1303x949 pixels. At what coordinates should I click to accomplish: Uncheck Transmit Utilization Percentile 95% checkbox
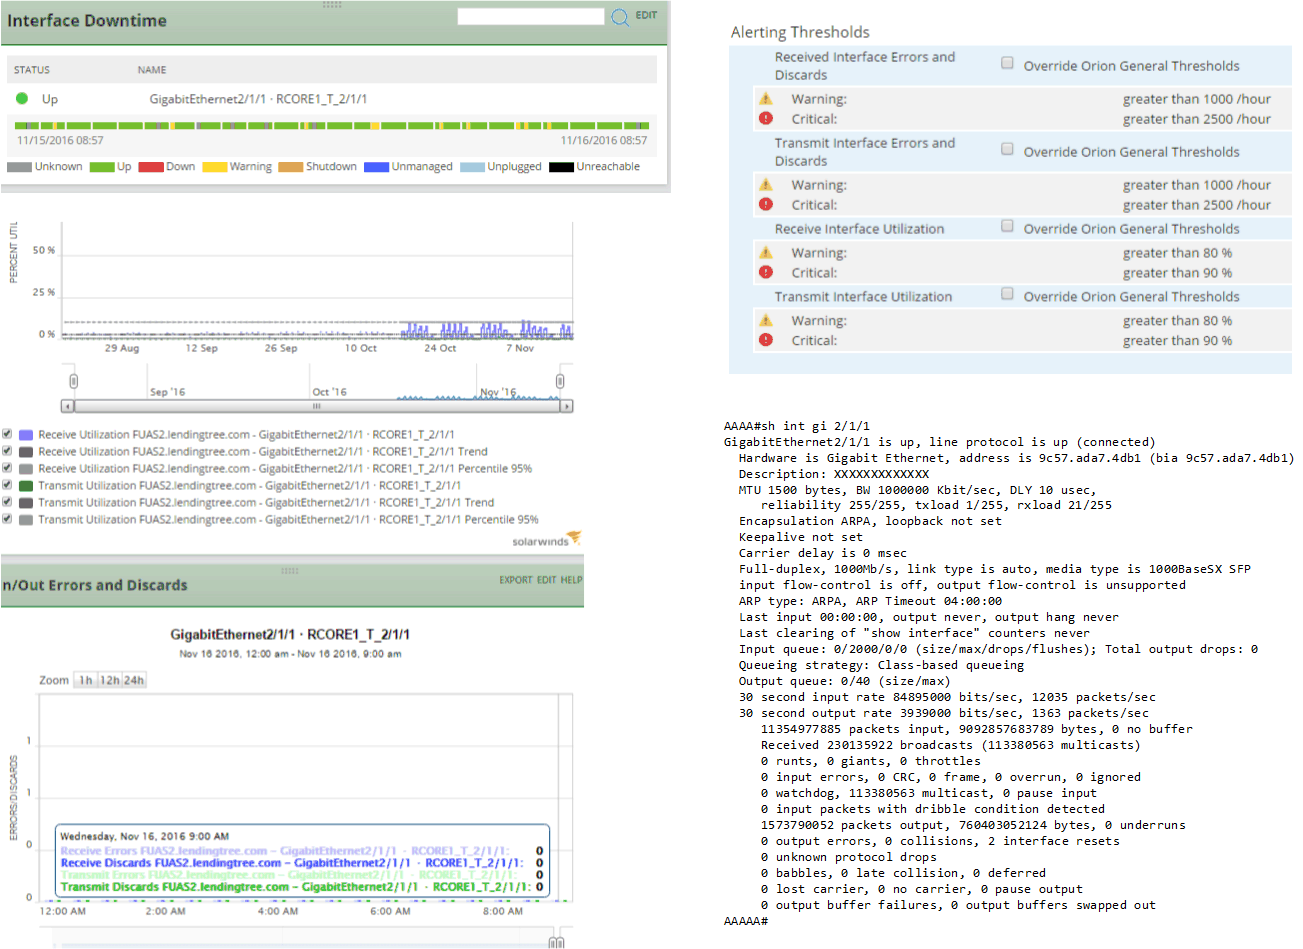[x=7, y=519]
